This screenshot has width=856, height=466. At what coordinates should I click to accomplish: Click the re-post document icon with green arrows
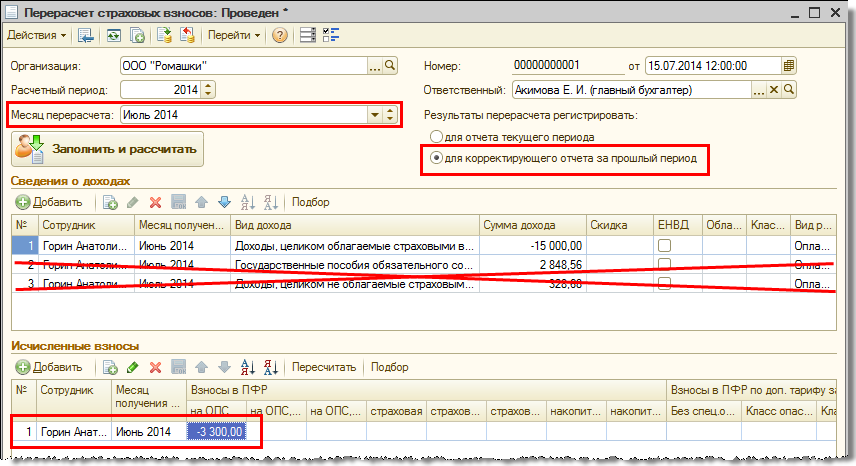tap(114, 35)
